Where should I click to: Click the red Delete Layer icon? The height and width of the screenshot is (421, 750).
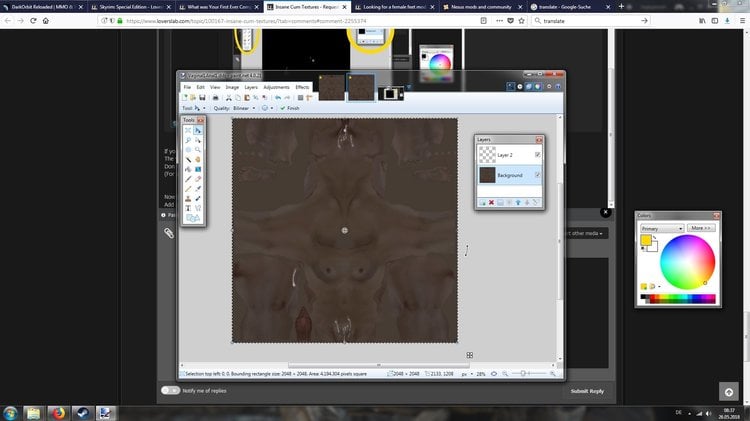(491, 202)
